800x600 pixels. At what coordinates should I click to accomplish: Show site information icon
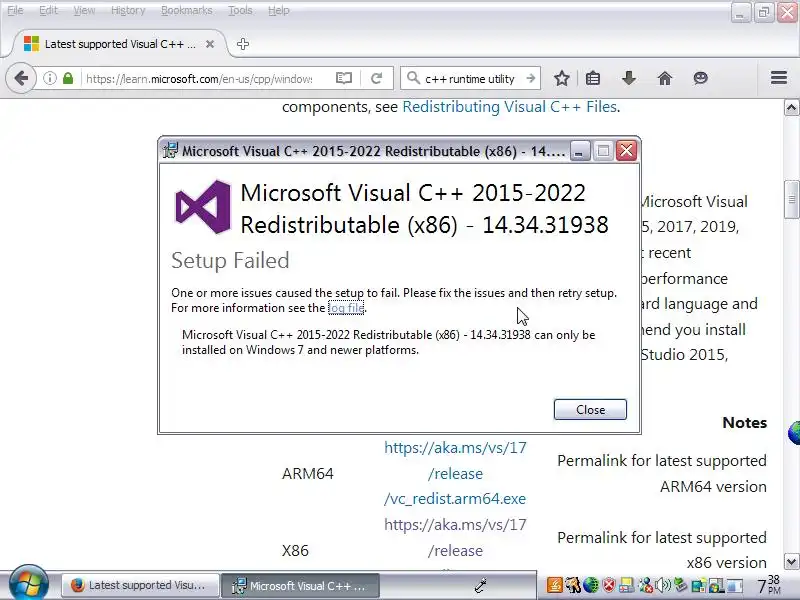click(49, 79)
